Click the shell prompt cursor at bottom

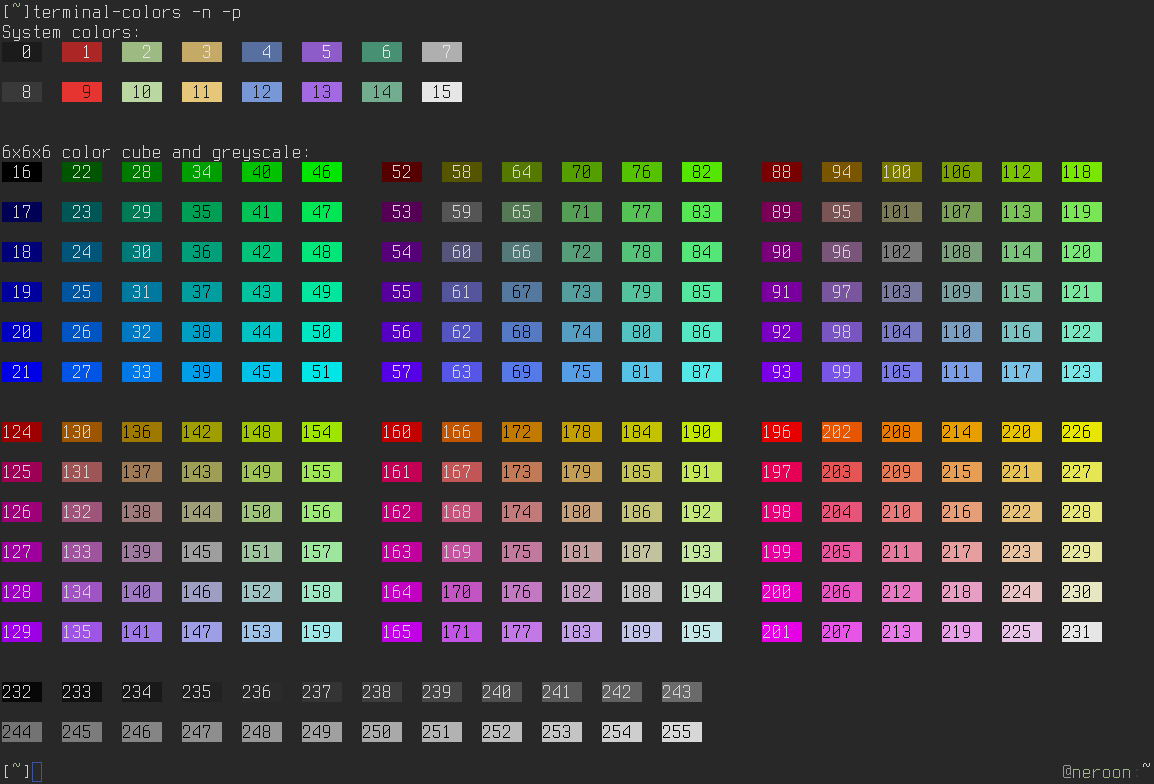pos(37,771)
